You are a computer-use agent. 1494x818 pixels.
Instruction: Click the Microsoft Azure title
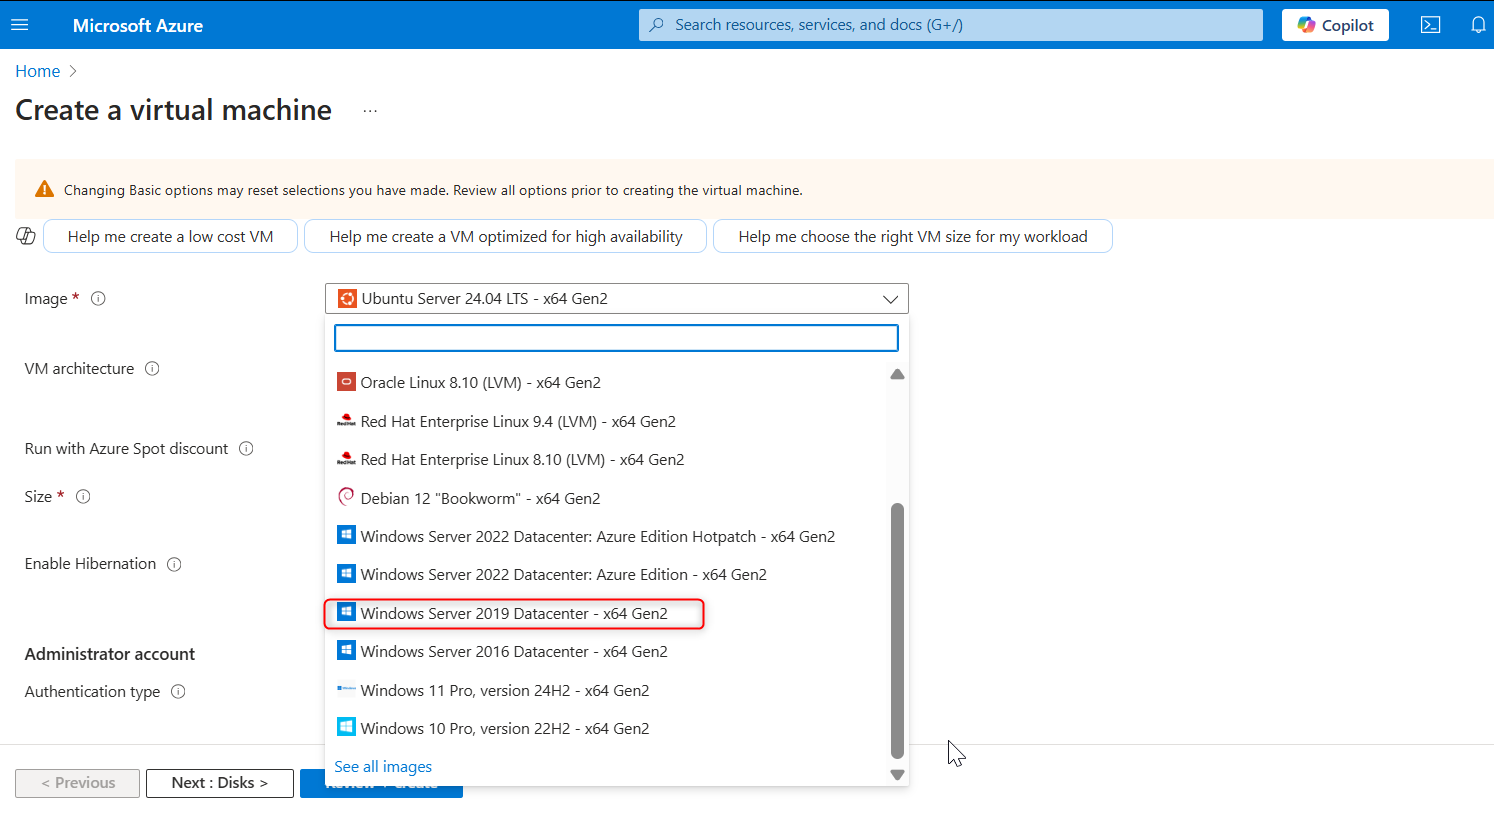pos(138,25)
